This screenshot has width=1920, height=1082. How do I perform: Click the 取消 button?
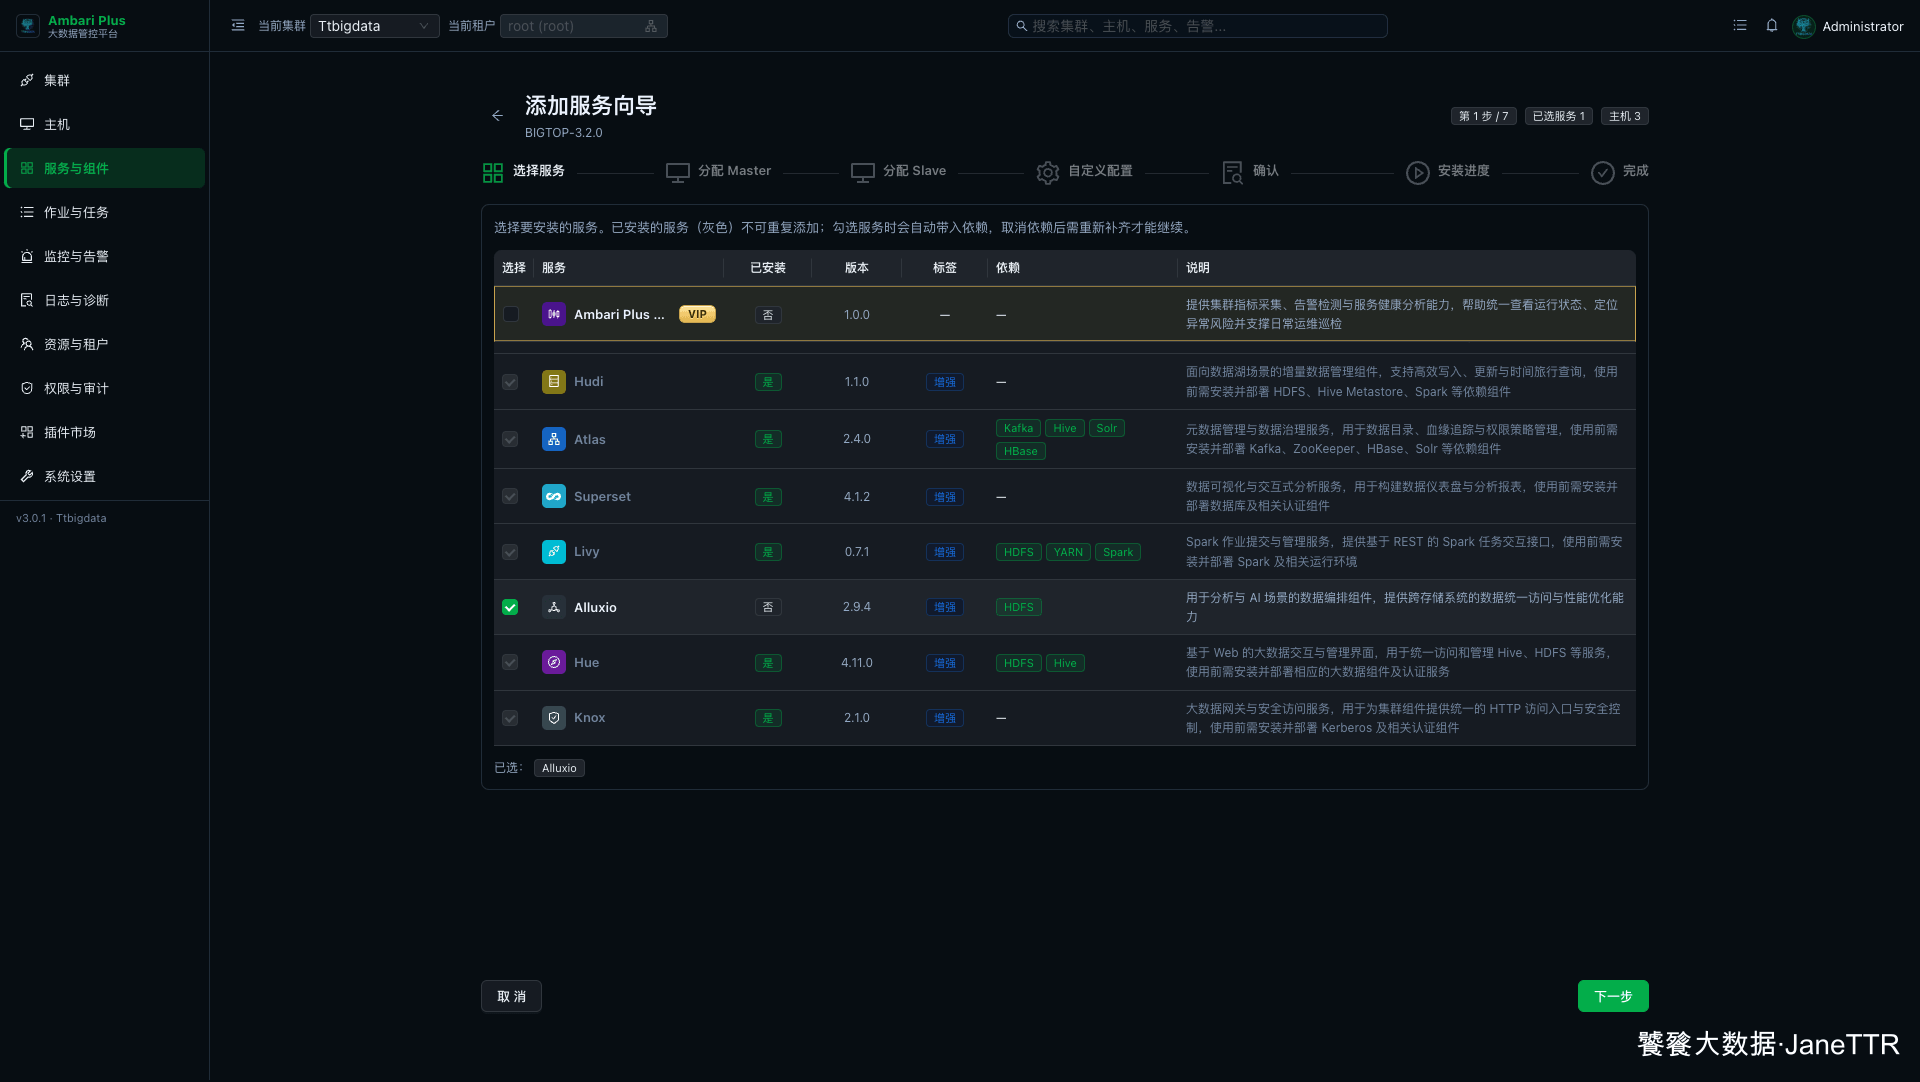(x=511, y=996)
